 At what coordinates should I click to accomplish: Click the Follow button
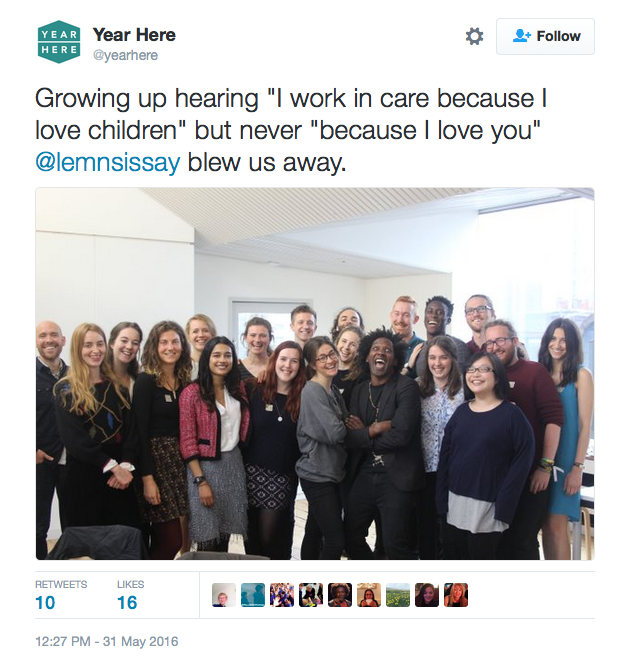[x=545, y=36]
